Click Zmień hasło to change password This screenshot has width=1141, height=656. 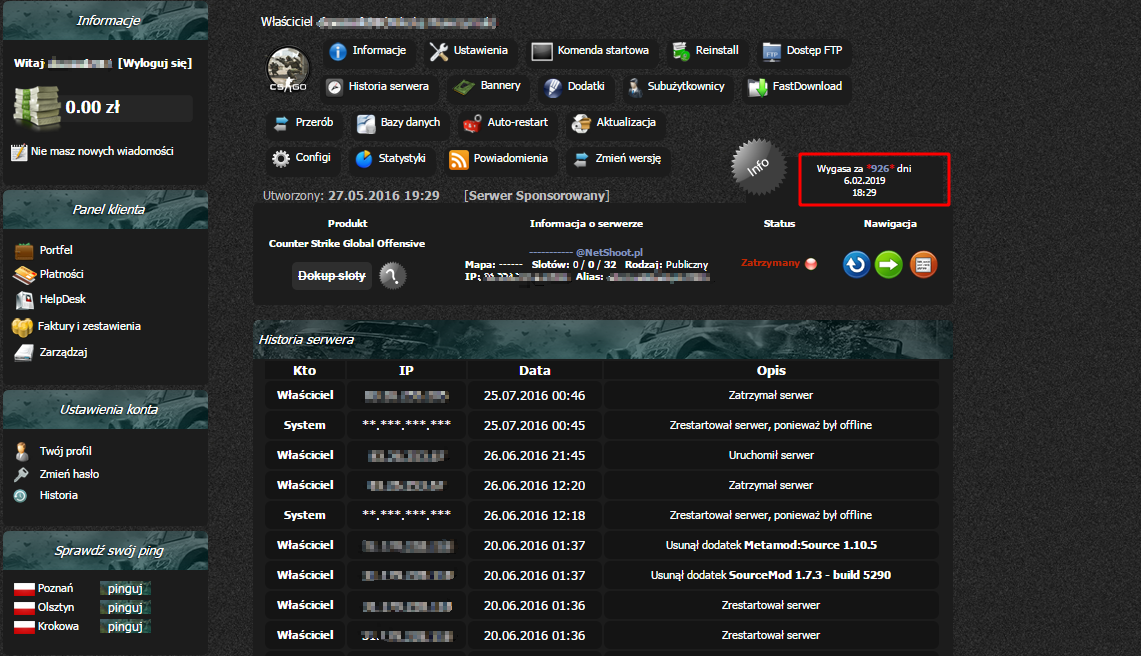[x=69, y=474]
